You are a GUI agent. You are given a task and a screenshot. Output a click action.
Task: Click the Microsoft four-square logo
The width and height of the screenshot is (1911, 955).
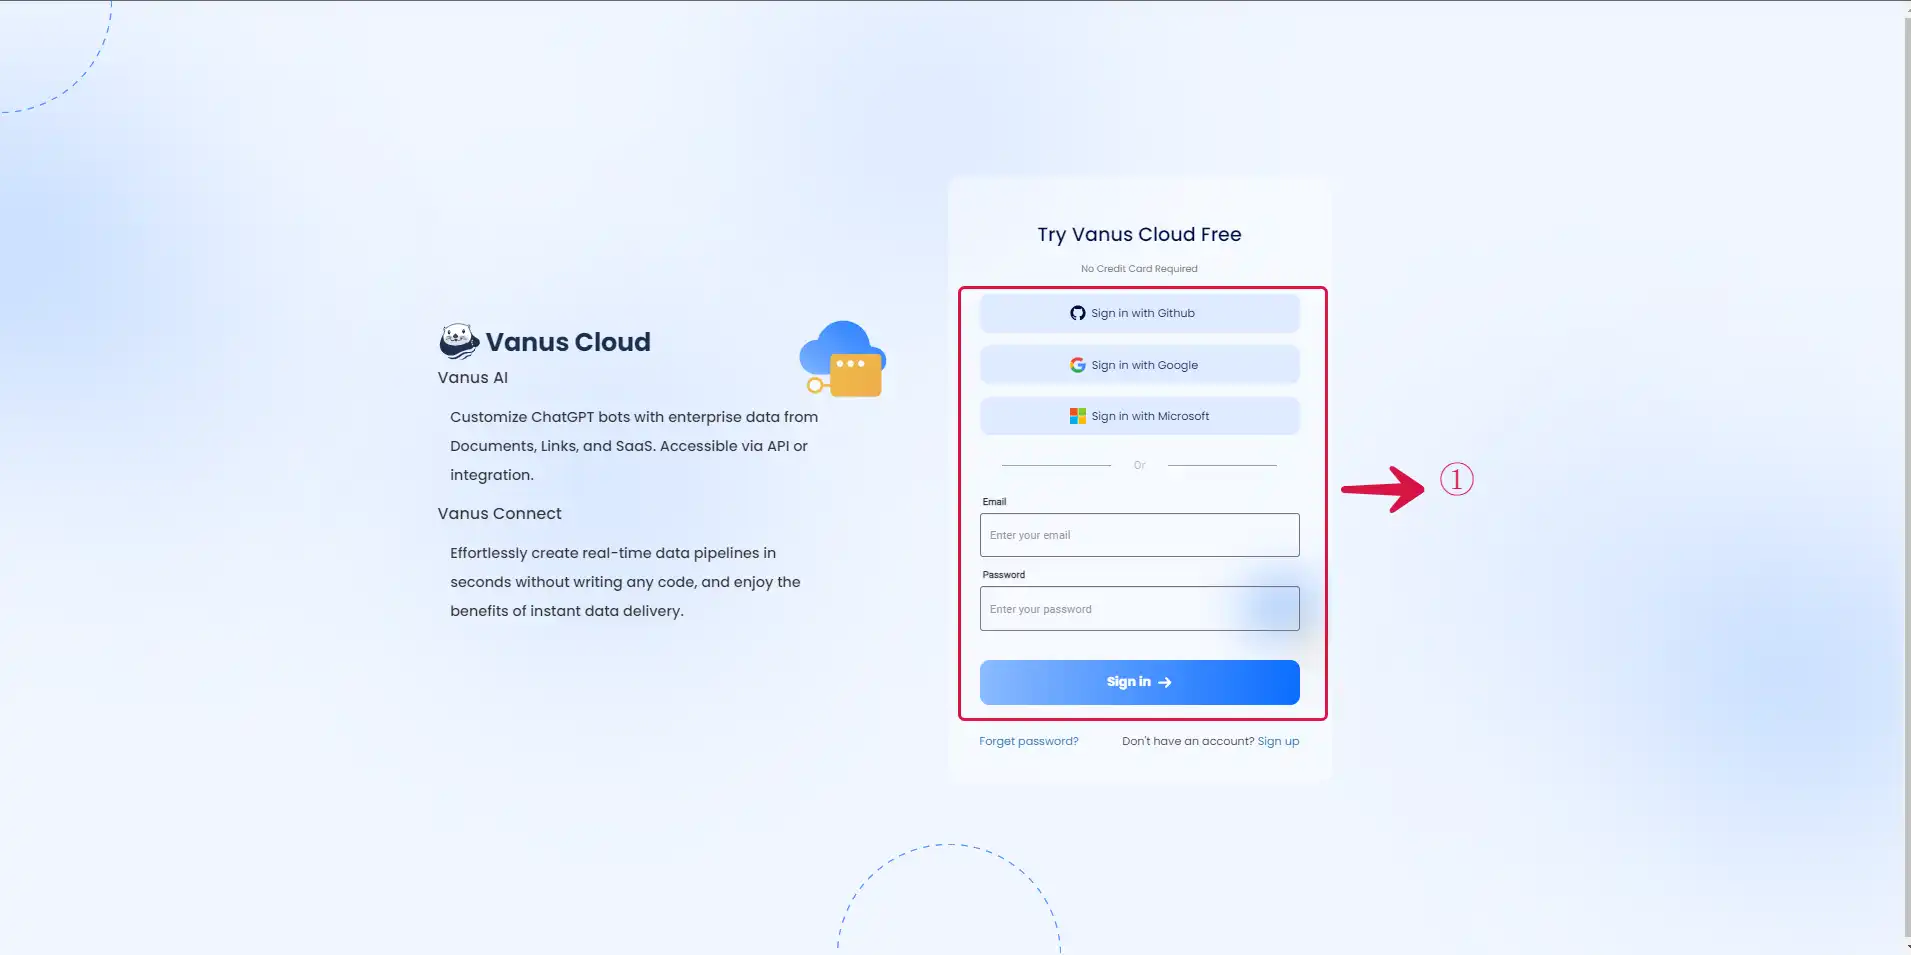click(x=1077, y=416)
